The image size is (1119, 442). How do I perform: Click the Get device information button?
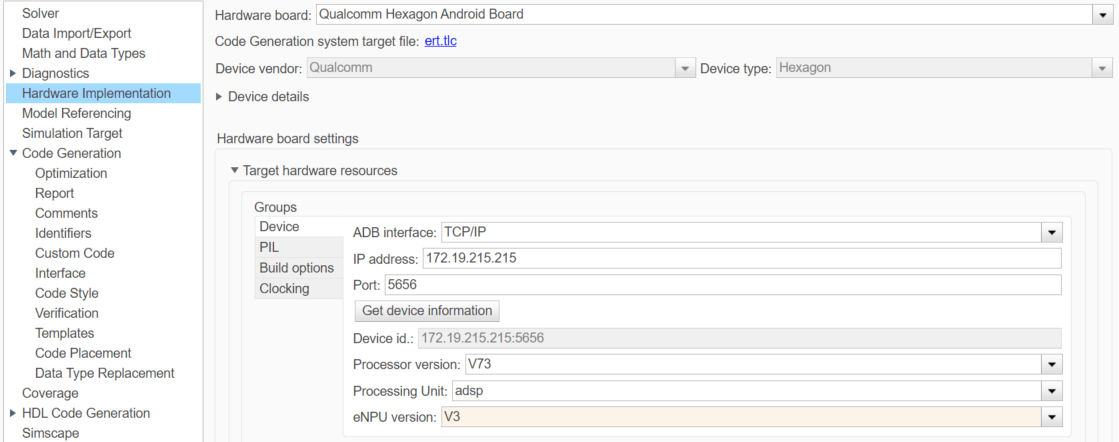pos(427,311)
